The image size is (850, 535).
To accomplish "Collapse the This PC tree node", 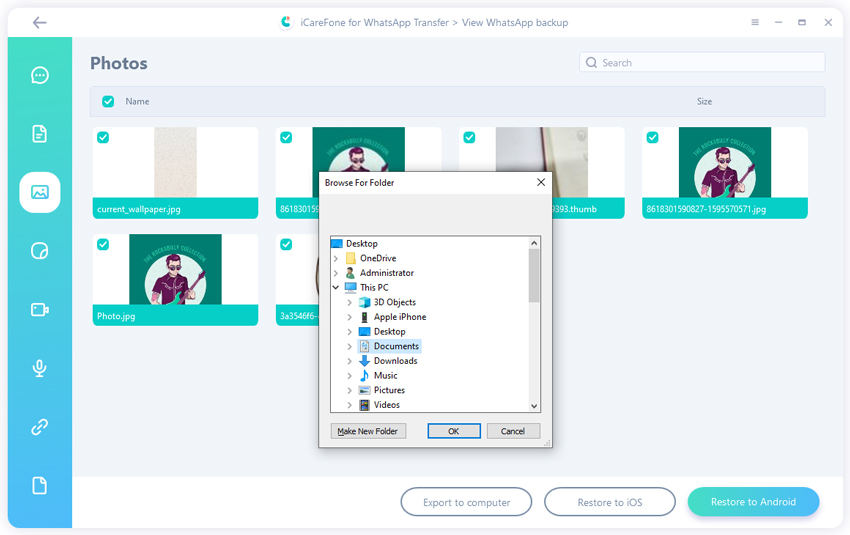I will (x=336, y=287).
